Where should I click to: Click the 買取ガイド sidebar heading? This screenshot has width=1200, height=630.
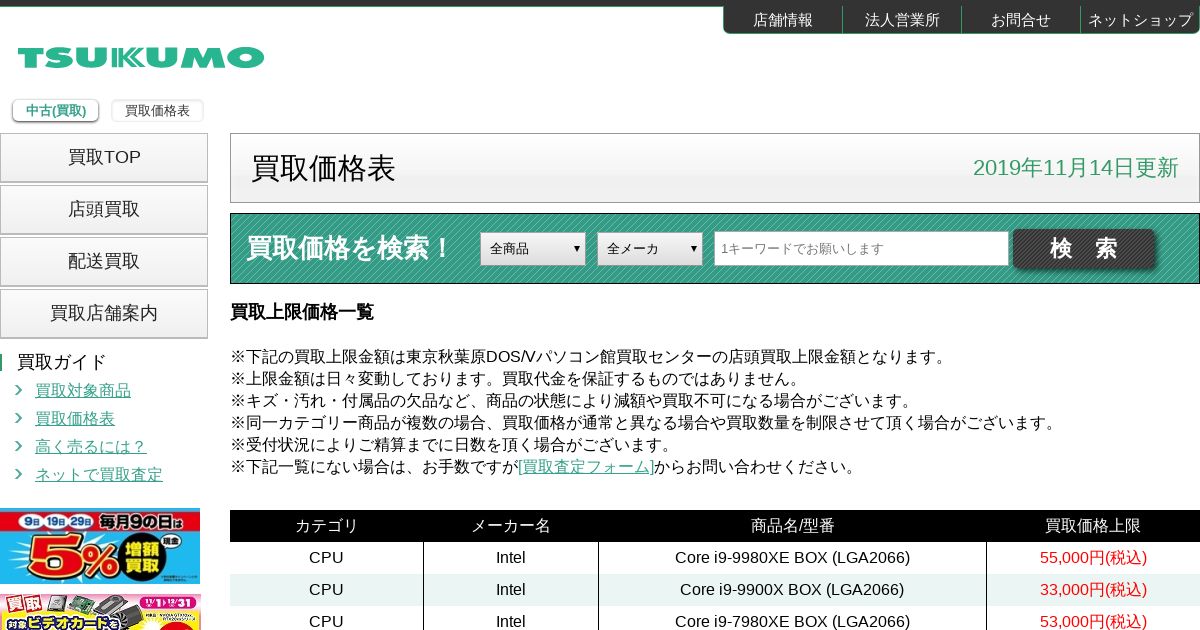point(62,362)
